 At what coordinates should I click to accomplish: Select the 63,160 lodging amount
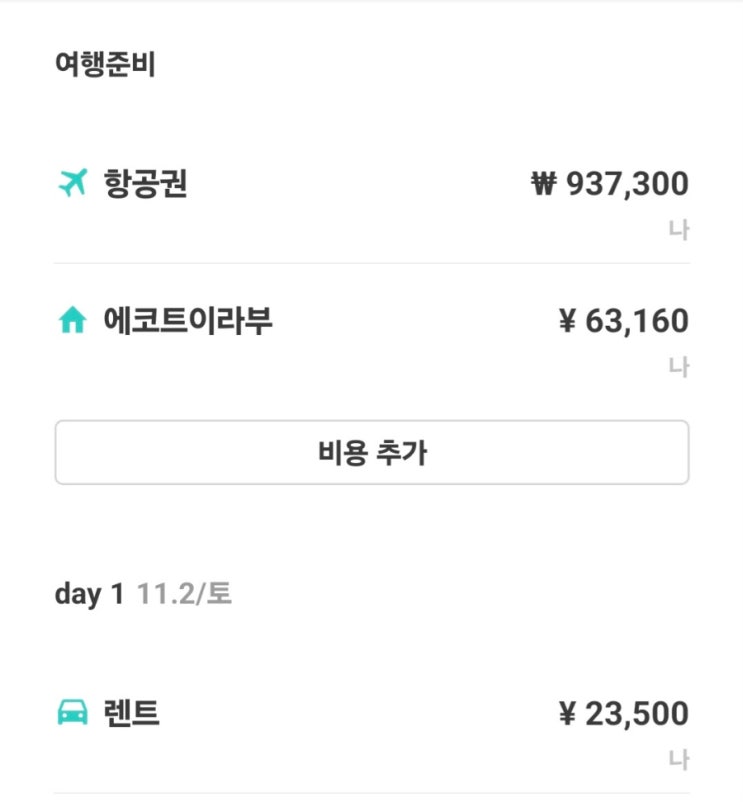(637, 322)
